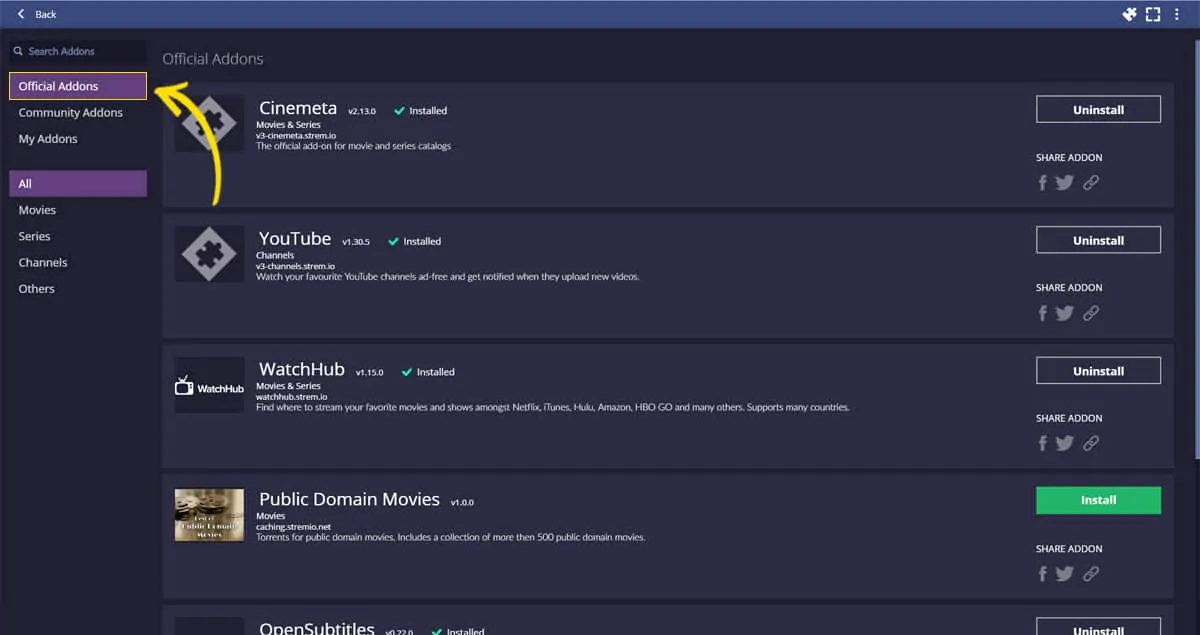Share Cinemeta via the Facebook icon
The image size is (1200, 635).
[x=1042, y=182]
